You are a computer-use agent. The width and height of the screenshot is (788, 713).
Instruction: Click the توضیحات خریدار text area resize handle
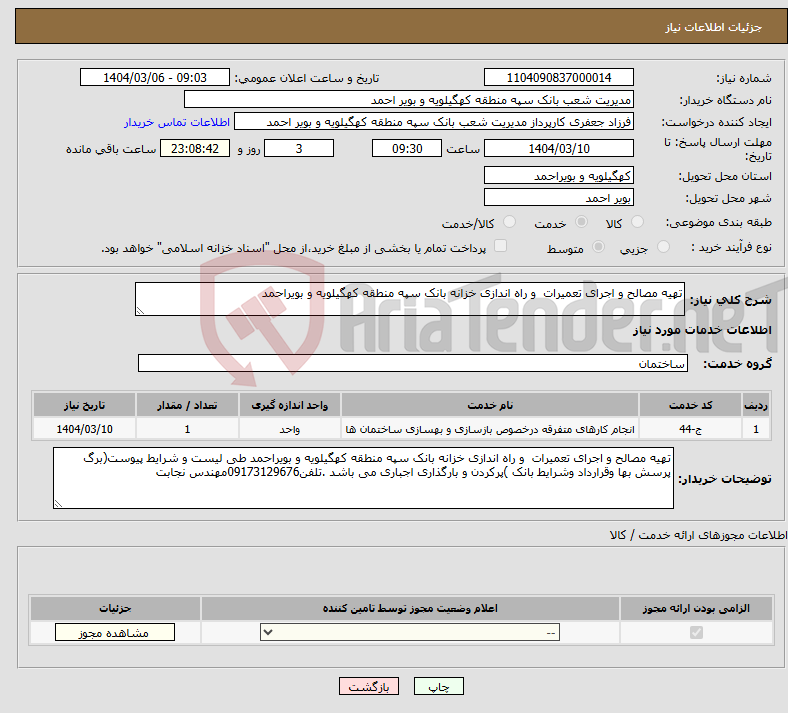pos(58,503)
